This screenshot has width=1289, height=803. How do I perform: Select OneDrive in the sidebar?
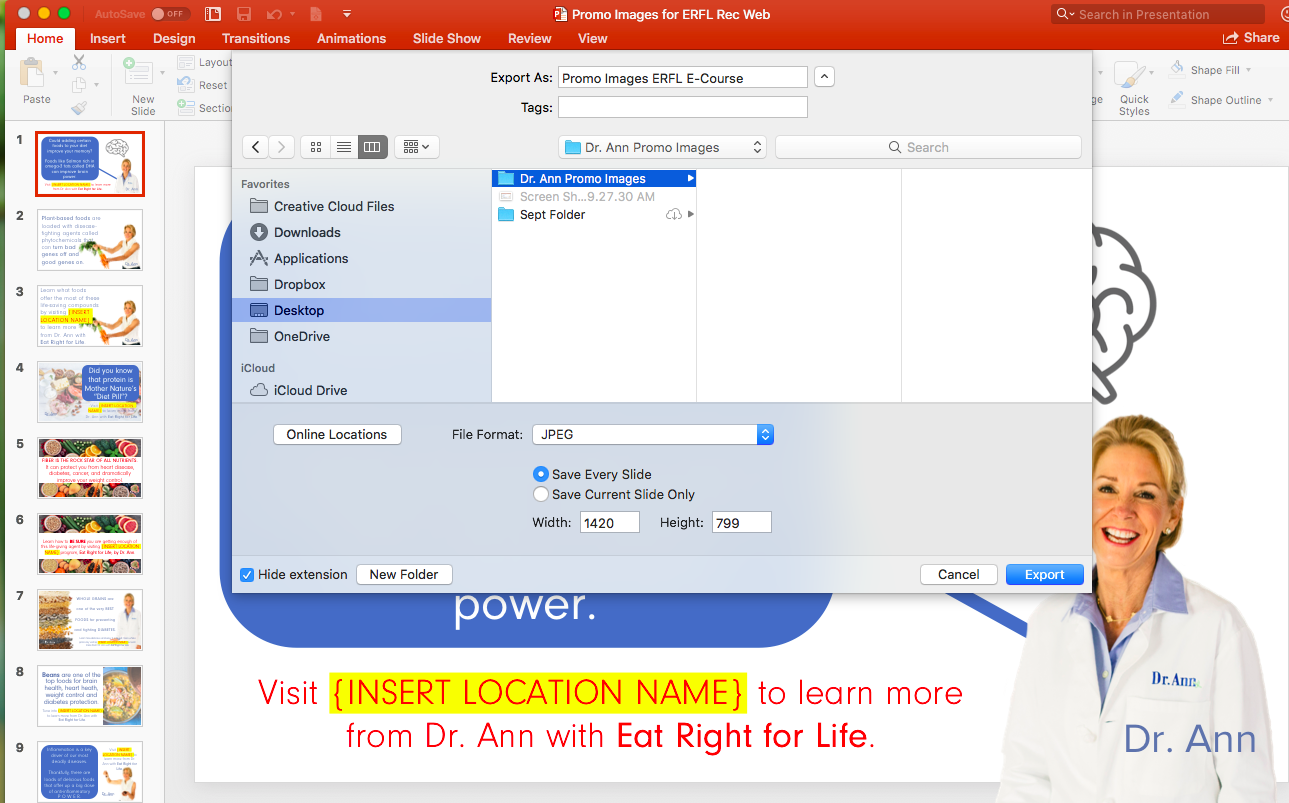[361, 336]
